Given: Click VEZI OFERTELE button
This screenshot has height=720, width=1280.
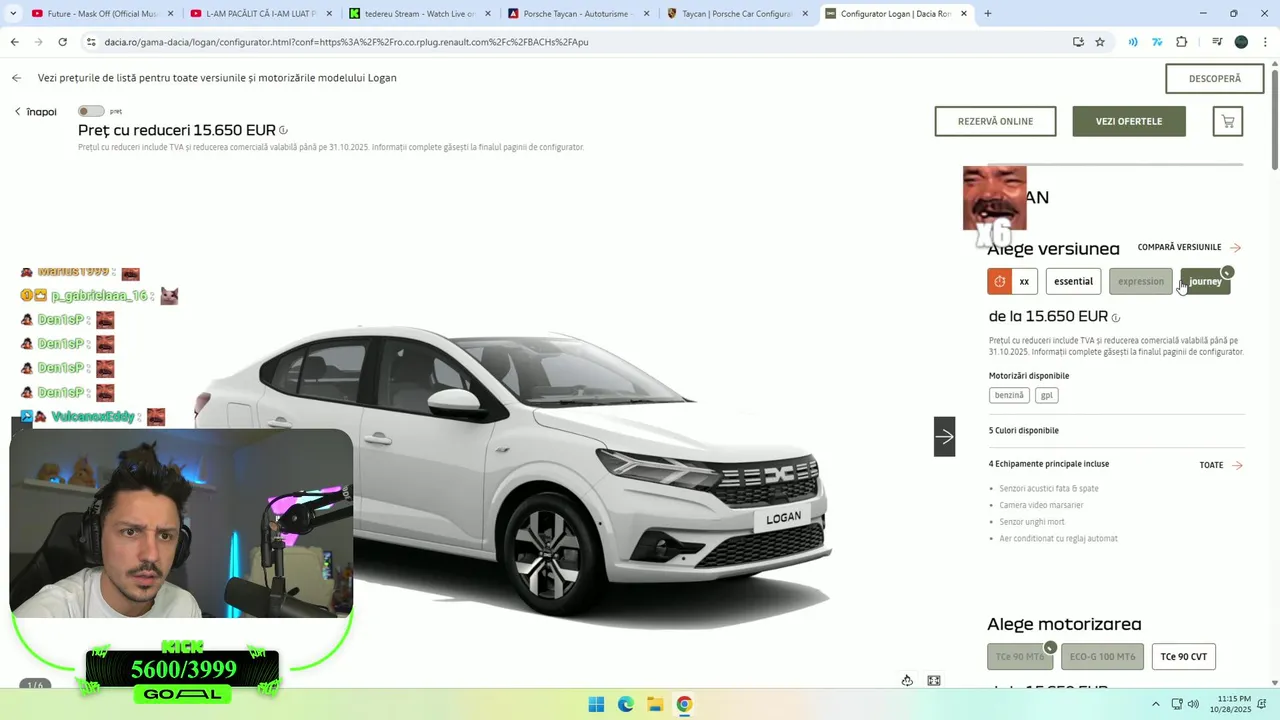Looking at the screenshot, I should click(1129, 121).
